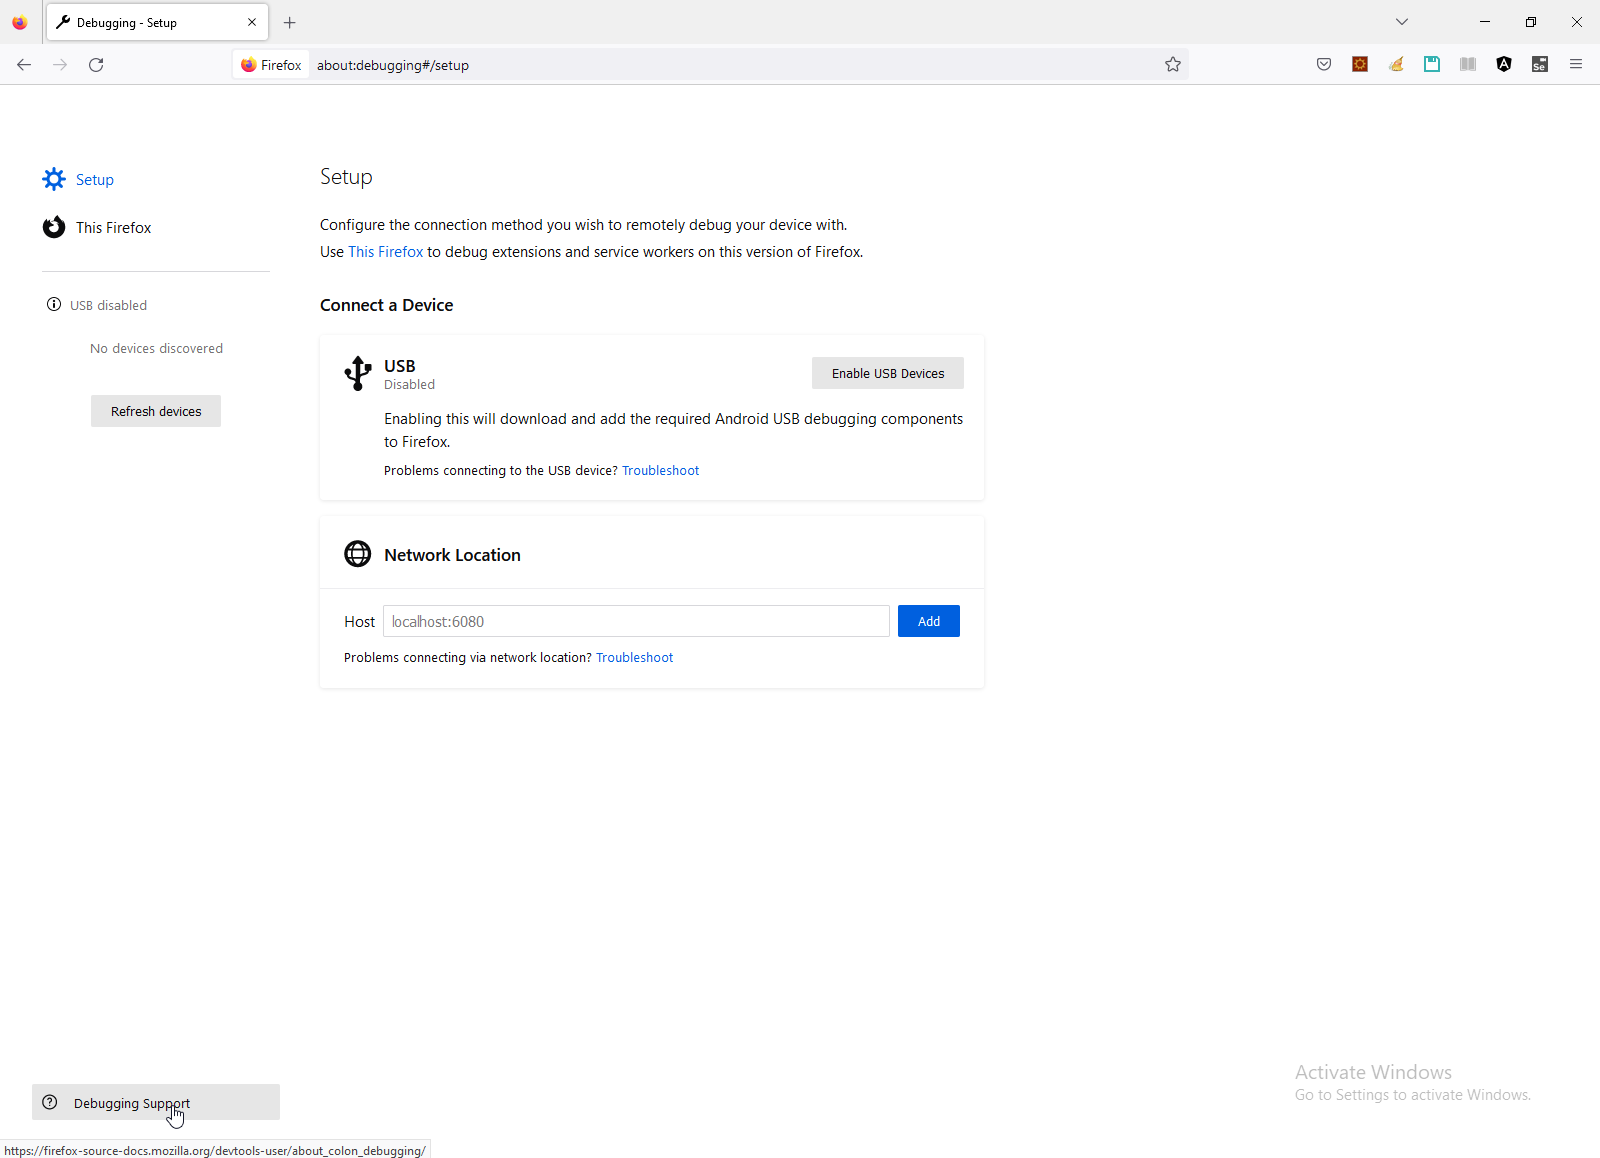Open Setup in the sidebar
1600x1158 pixels.
94,180
